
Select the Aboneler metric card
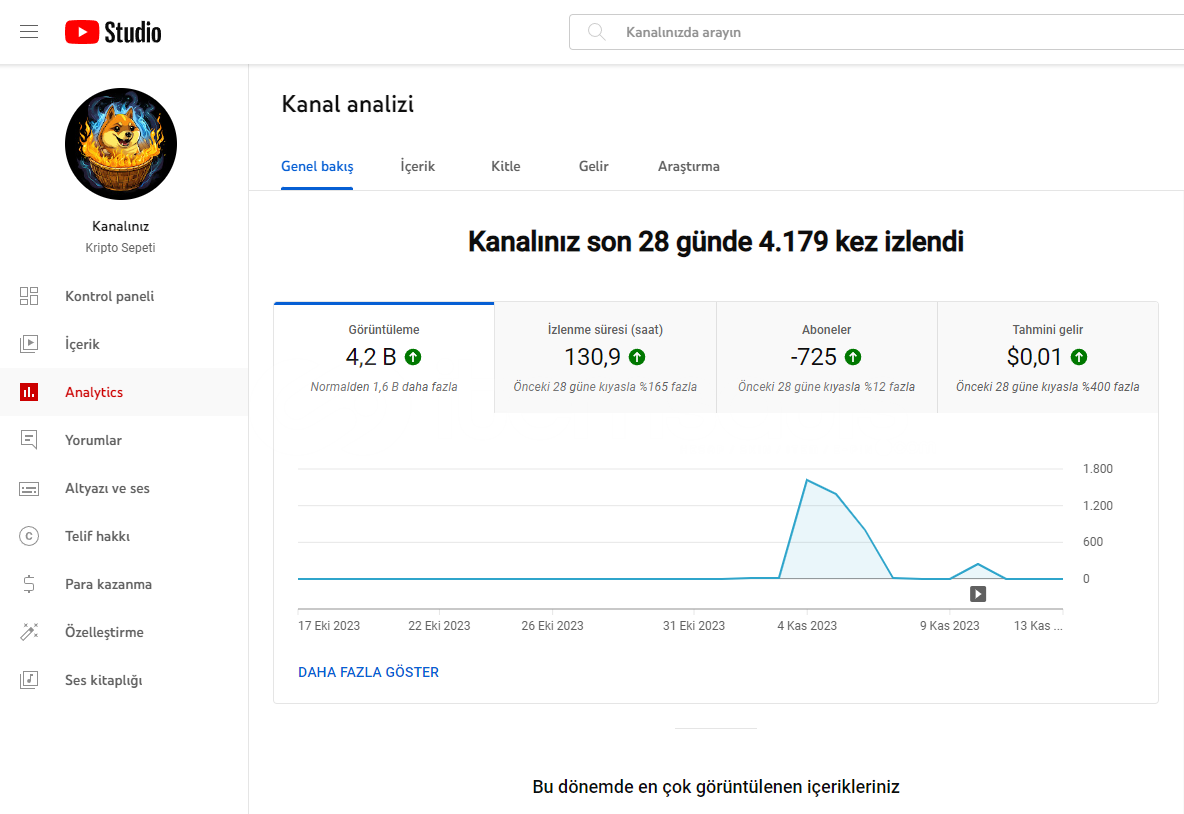pos(826,358)
